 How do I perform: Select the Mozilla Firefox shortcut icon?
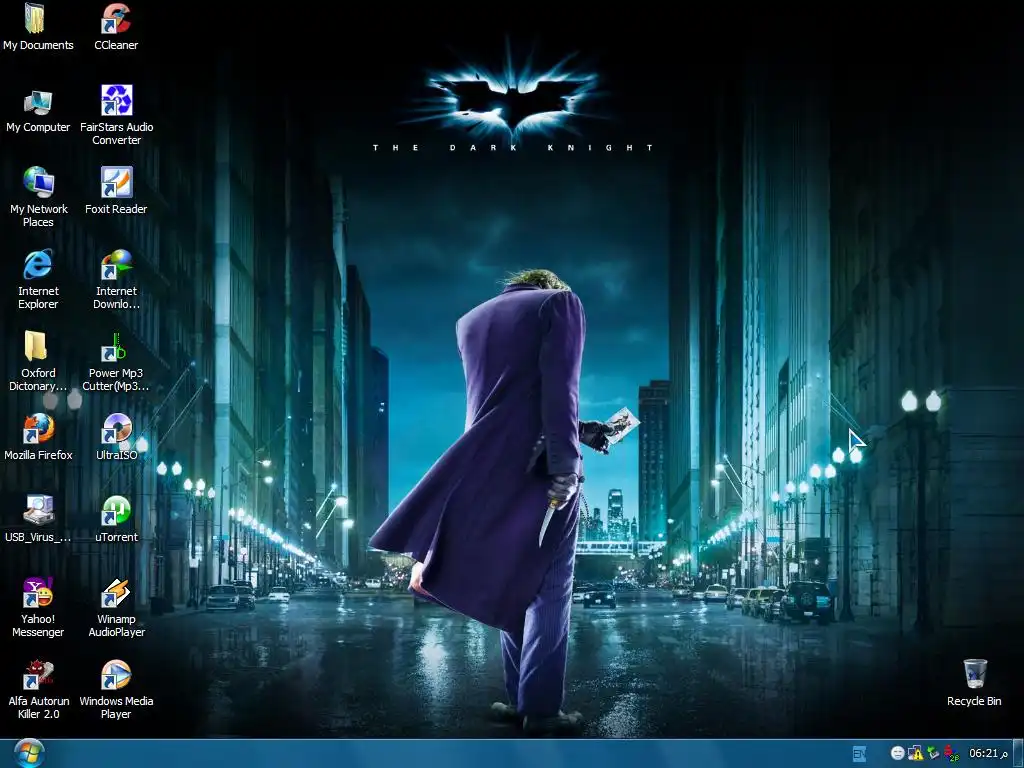38,428
